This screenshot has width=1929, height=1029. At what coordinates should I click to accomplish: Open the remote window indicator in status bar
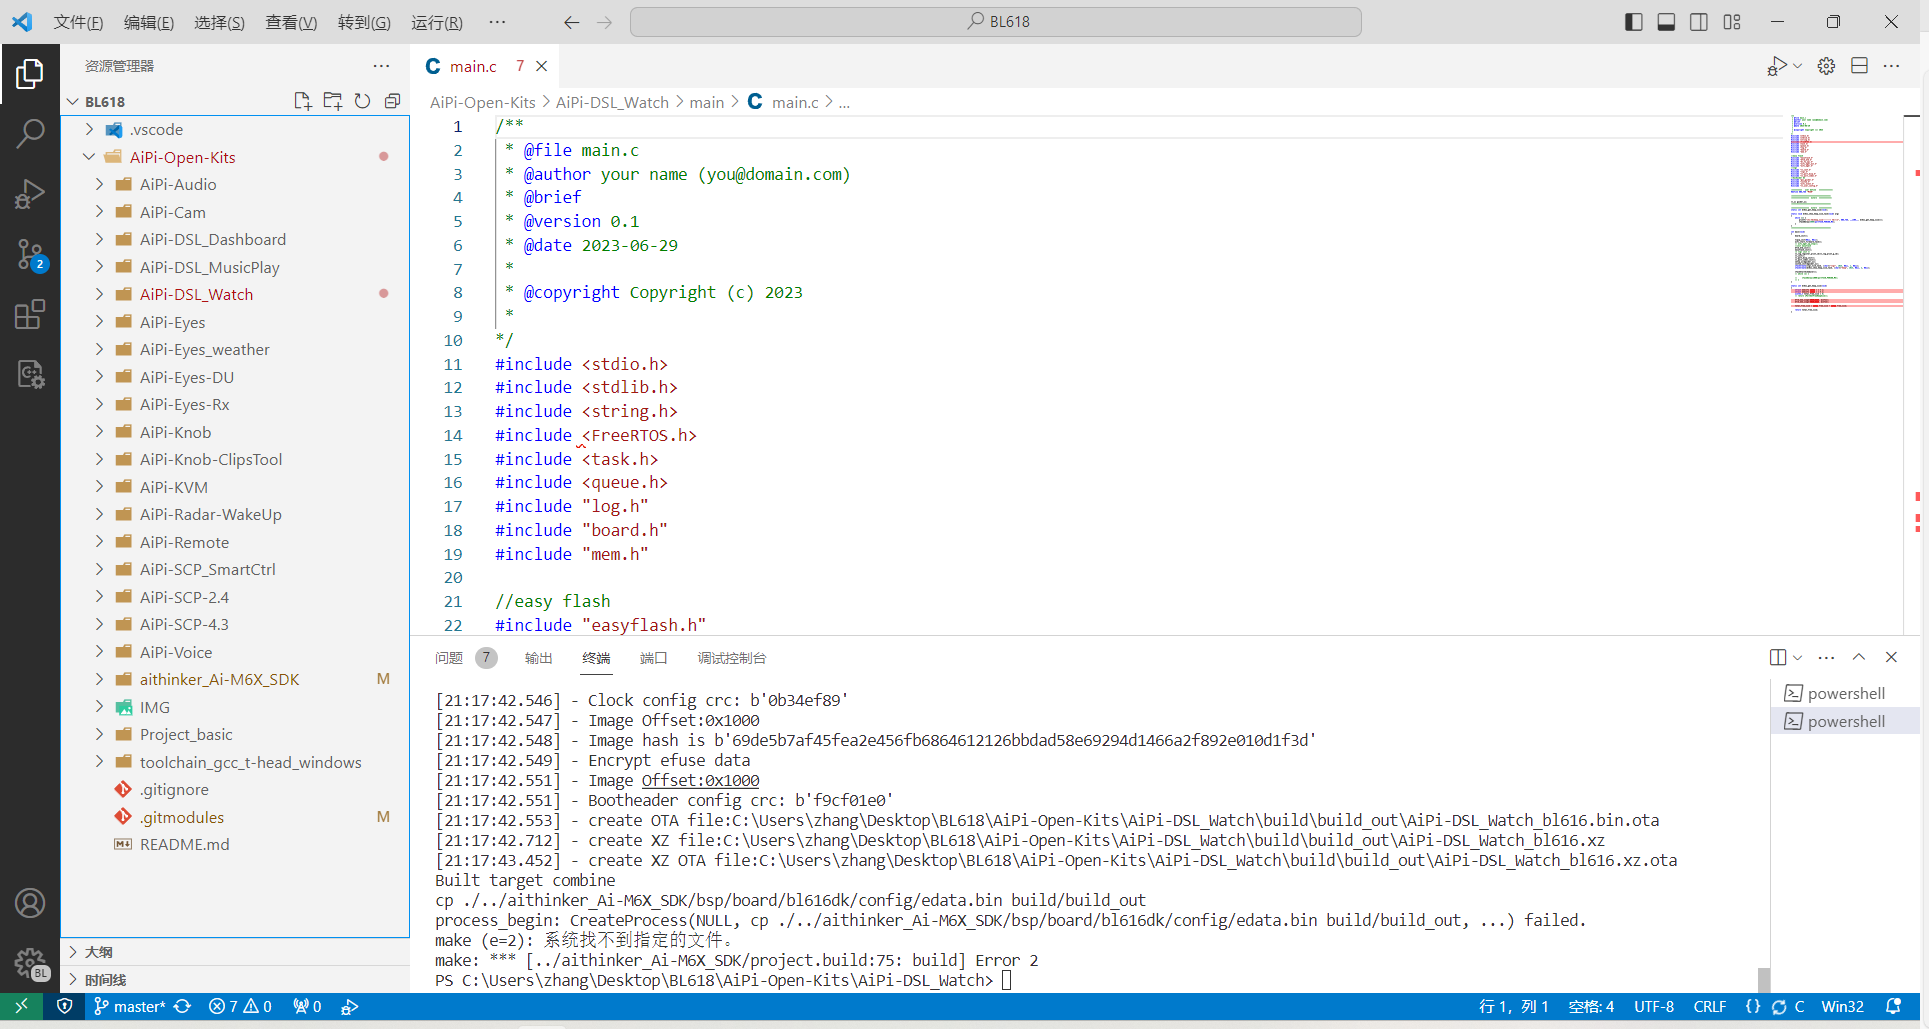(x=21, y=1006)
